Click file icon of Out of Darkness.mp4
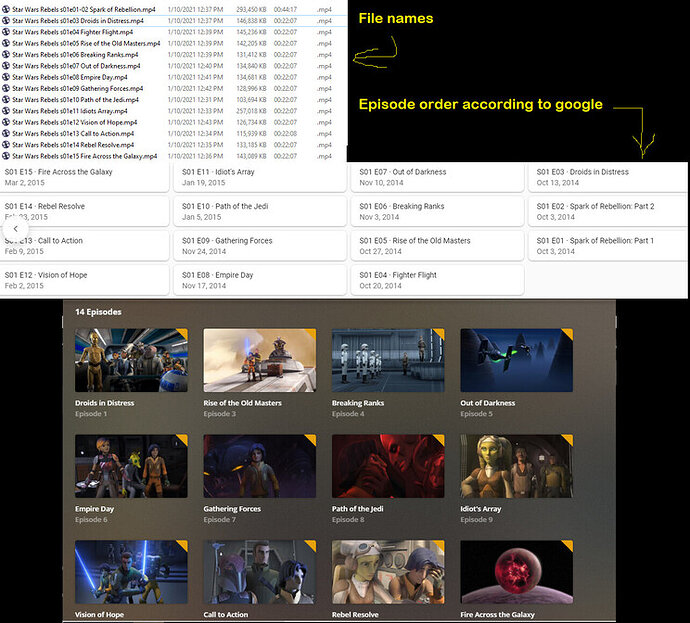 (x=6, y=66)
